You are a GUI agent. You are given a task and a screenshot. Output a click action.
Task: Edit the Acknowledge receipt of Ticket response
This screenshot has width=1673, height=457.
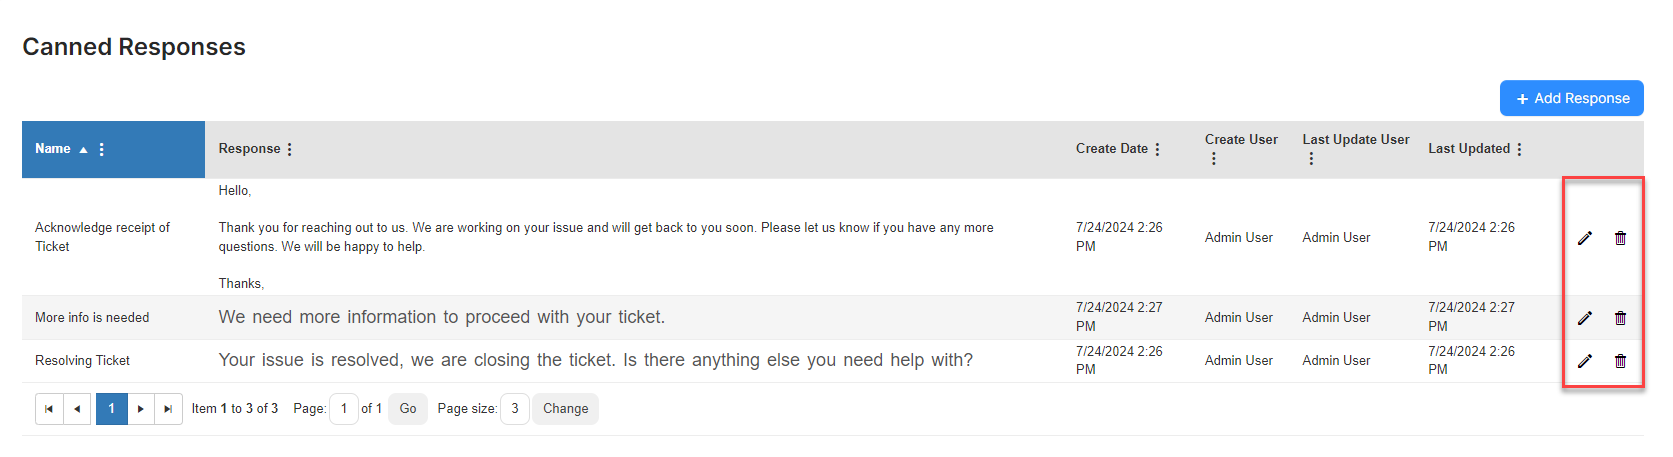point(1585,238)
